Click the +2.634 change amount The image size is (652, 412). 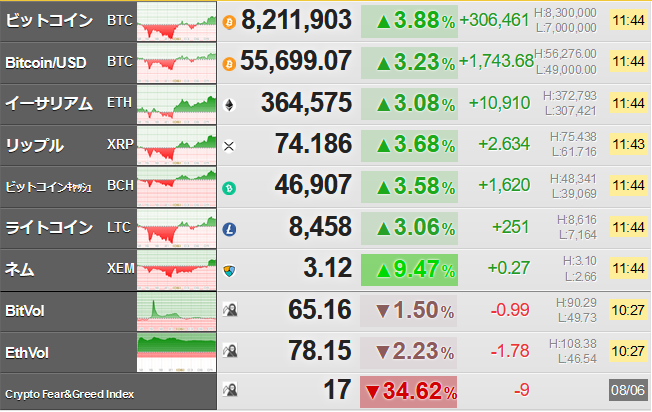[x=504, y=144]
